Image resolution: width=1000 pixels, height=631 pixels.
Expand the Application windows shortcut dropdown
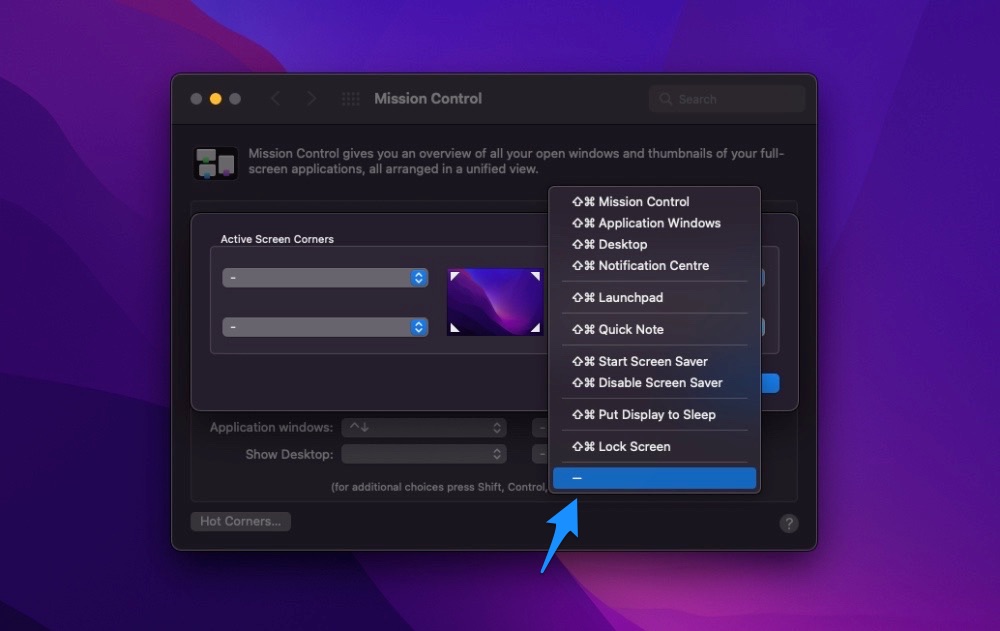point(424,427)
